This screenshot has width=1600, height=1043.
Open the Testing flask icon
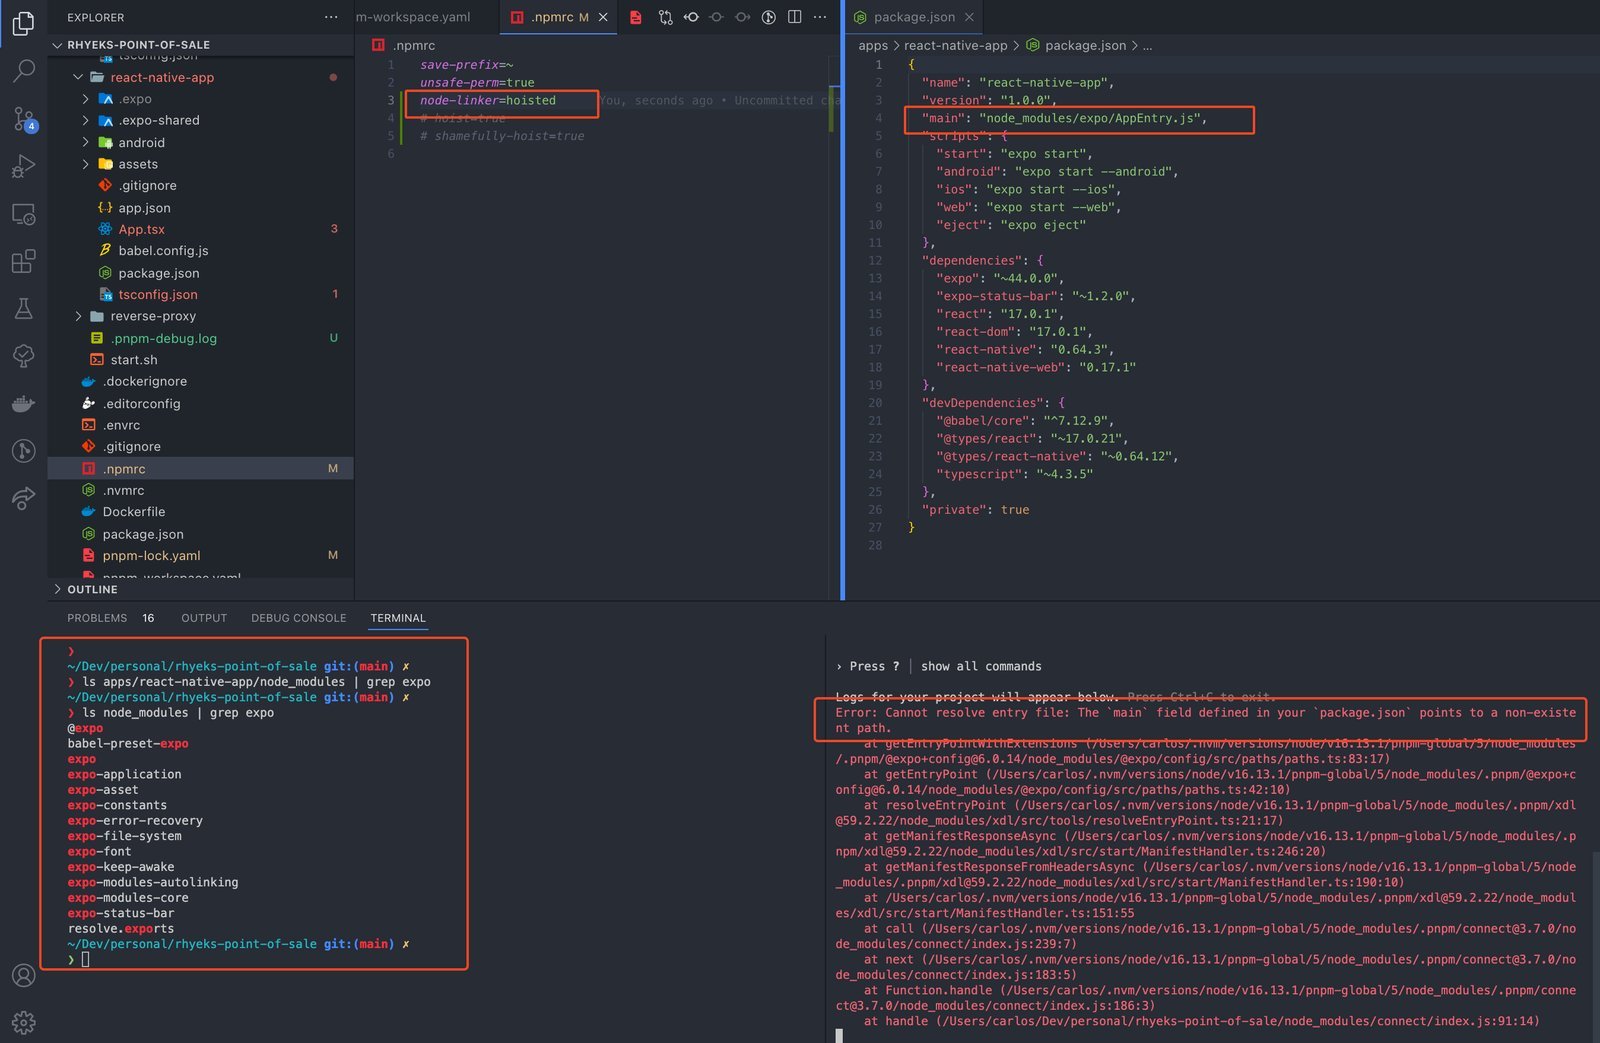[23, 309]
